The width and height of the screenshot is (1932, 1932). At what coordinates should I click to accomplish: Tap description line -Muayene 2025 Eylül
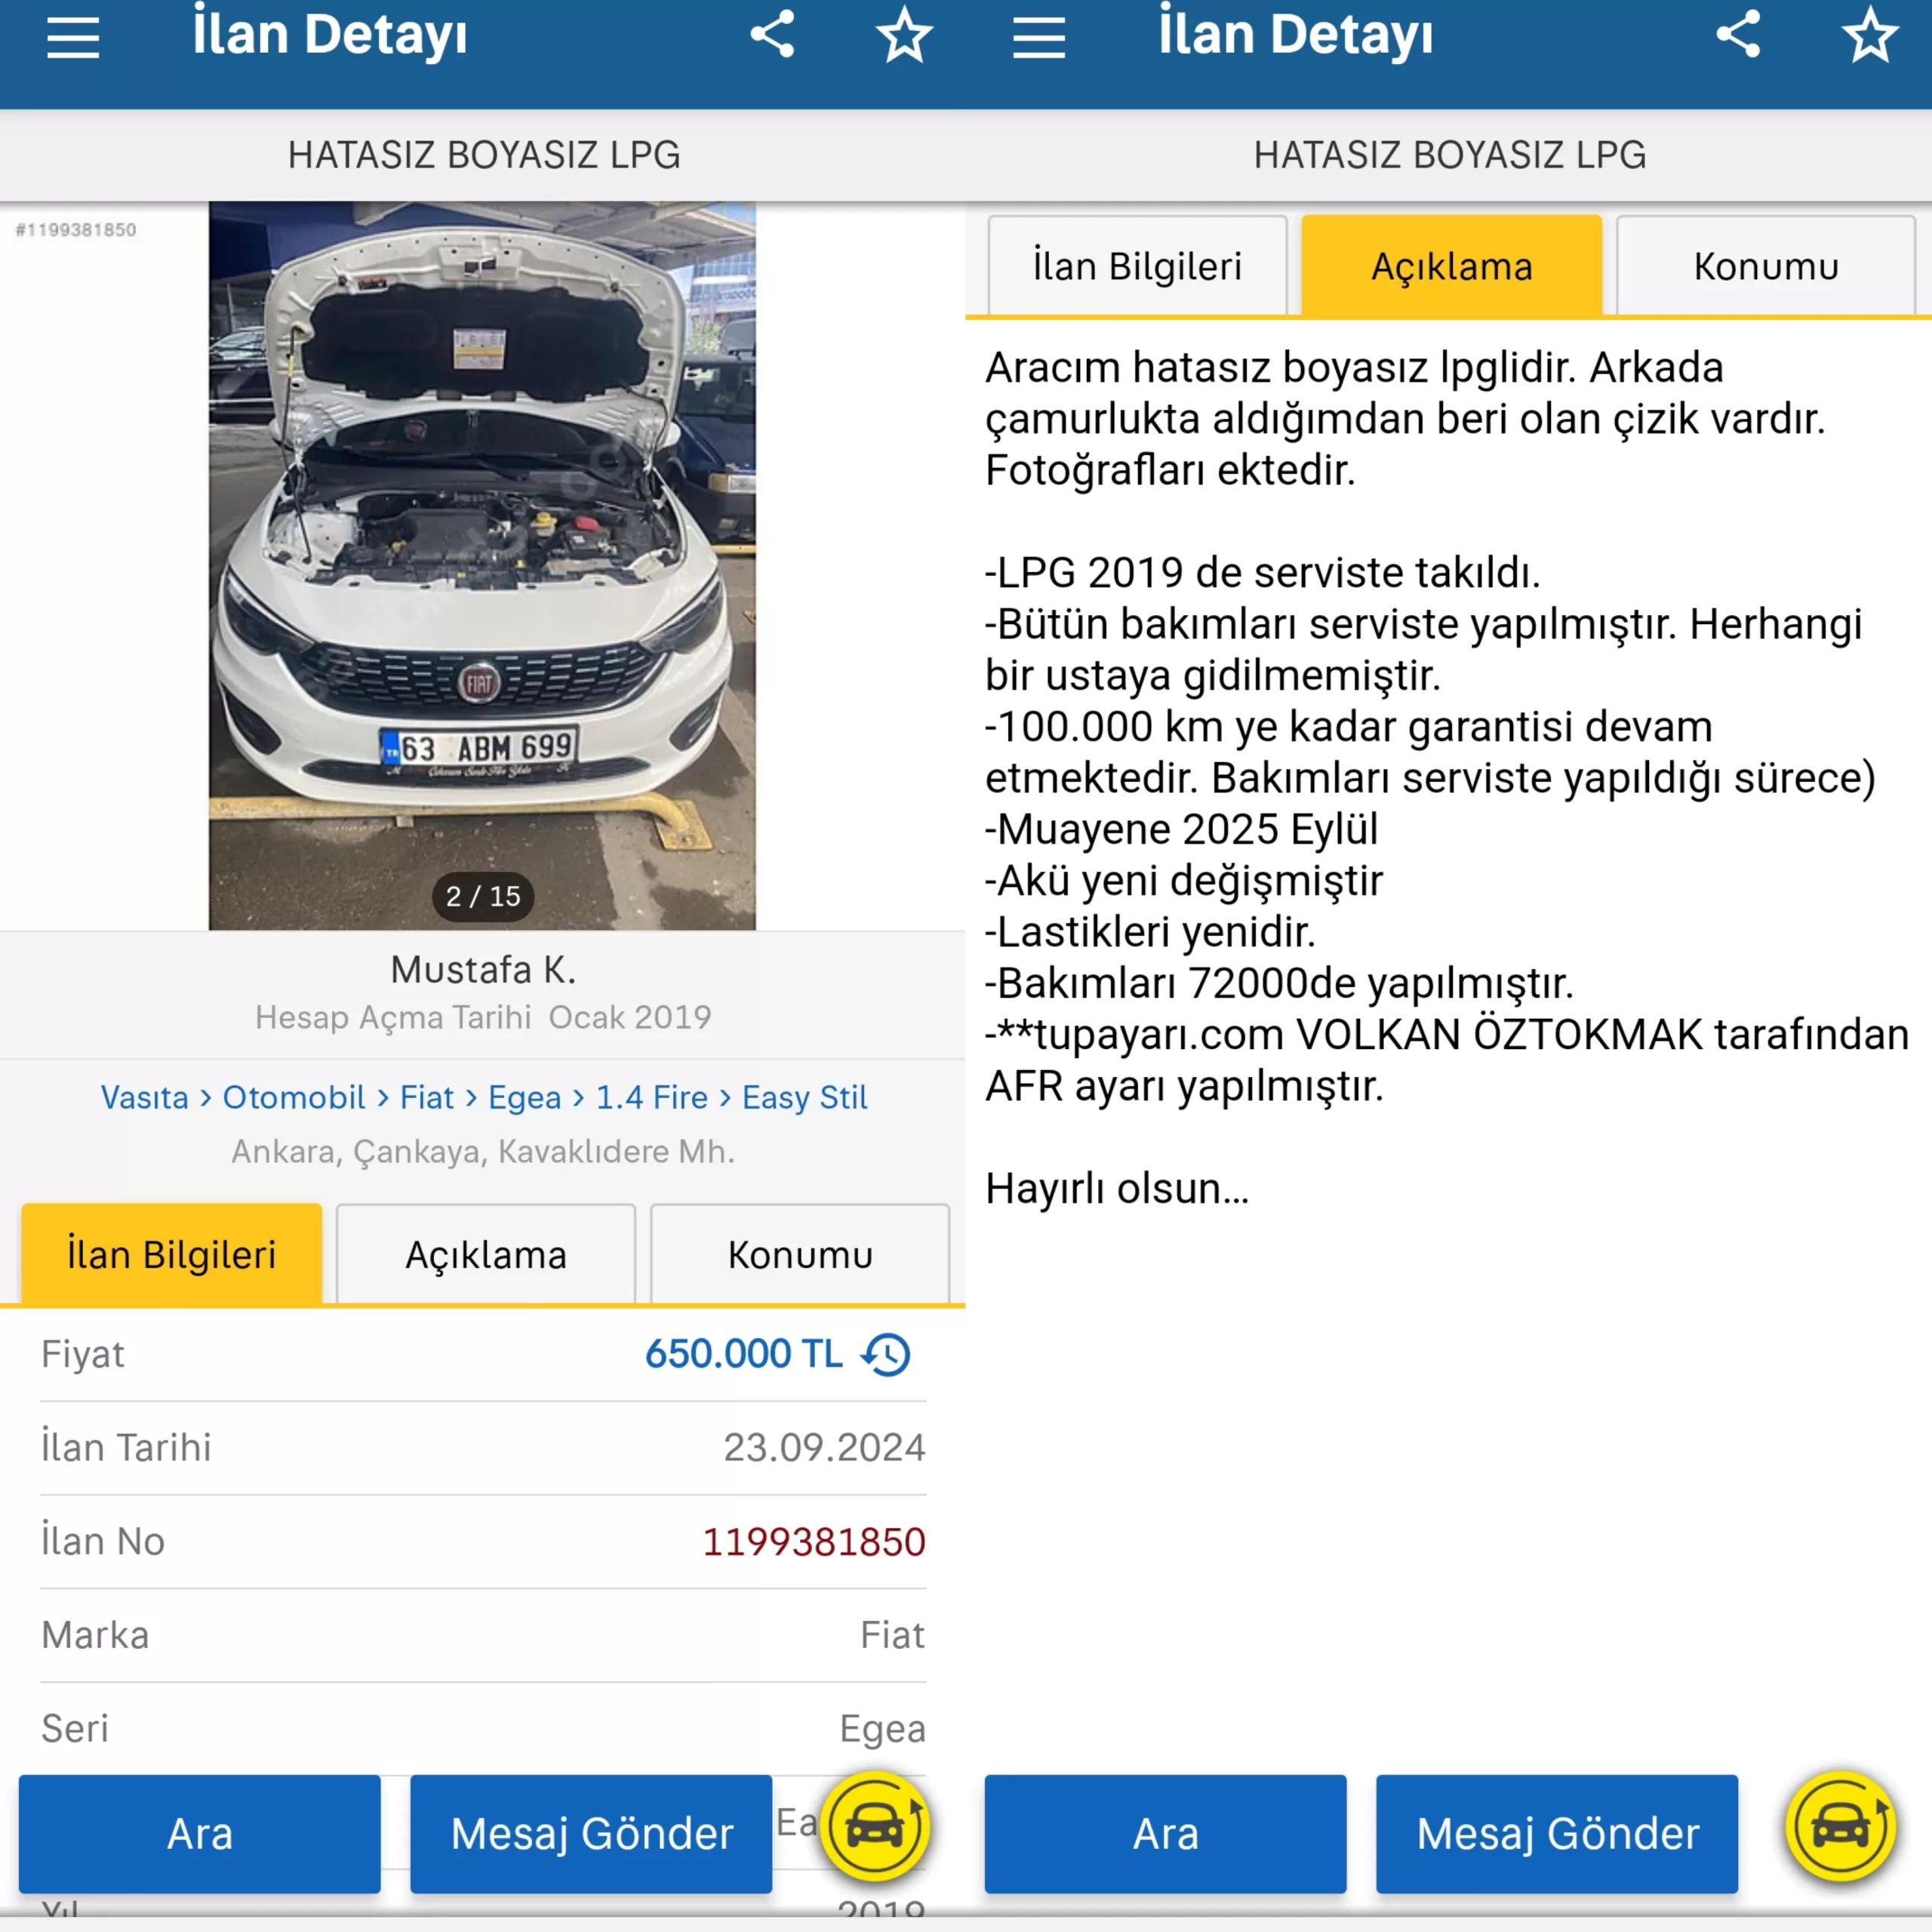pyautogui.click(x=1181, y=830)
